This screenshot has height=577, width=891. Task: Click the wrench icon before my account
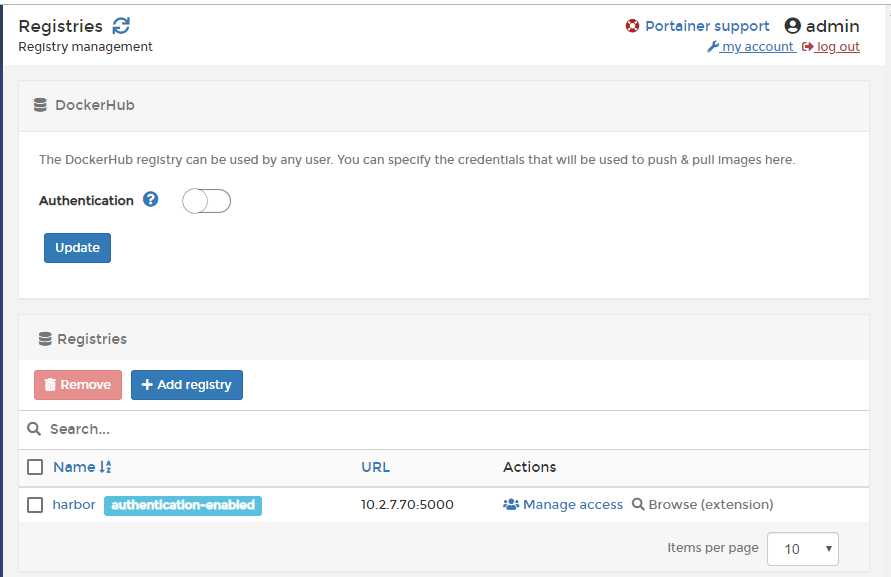coord(713,47)
